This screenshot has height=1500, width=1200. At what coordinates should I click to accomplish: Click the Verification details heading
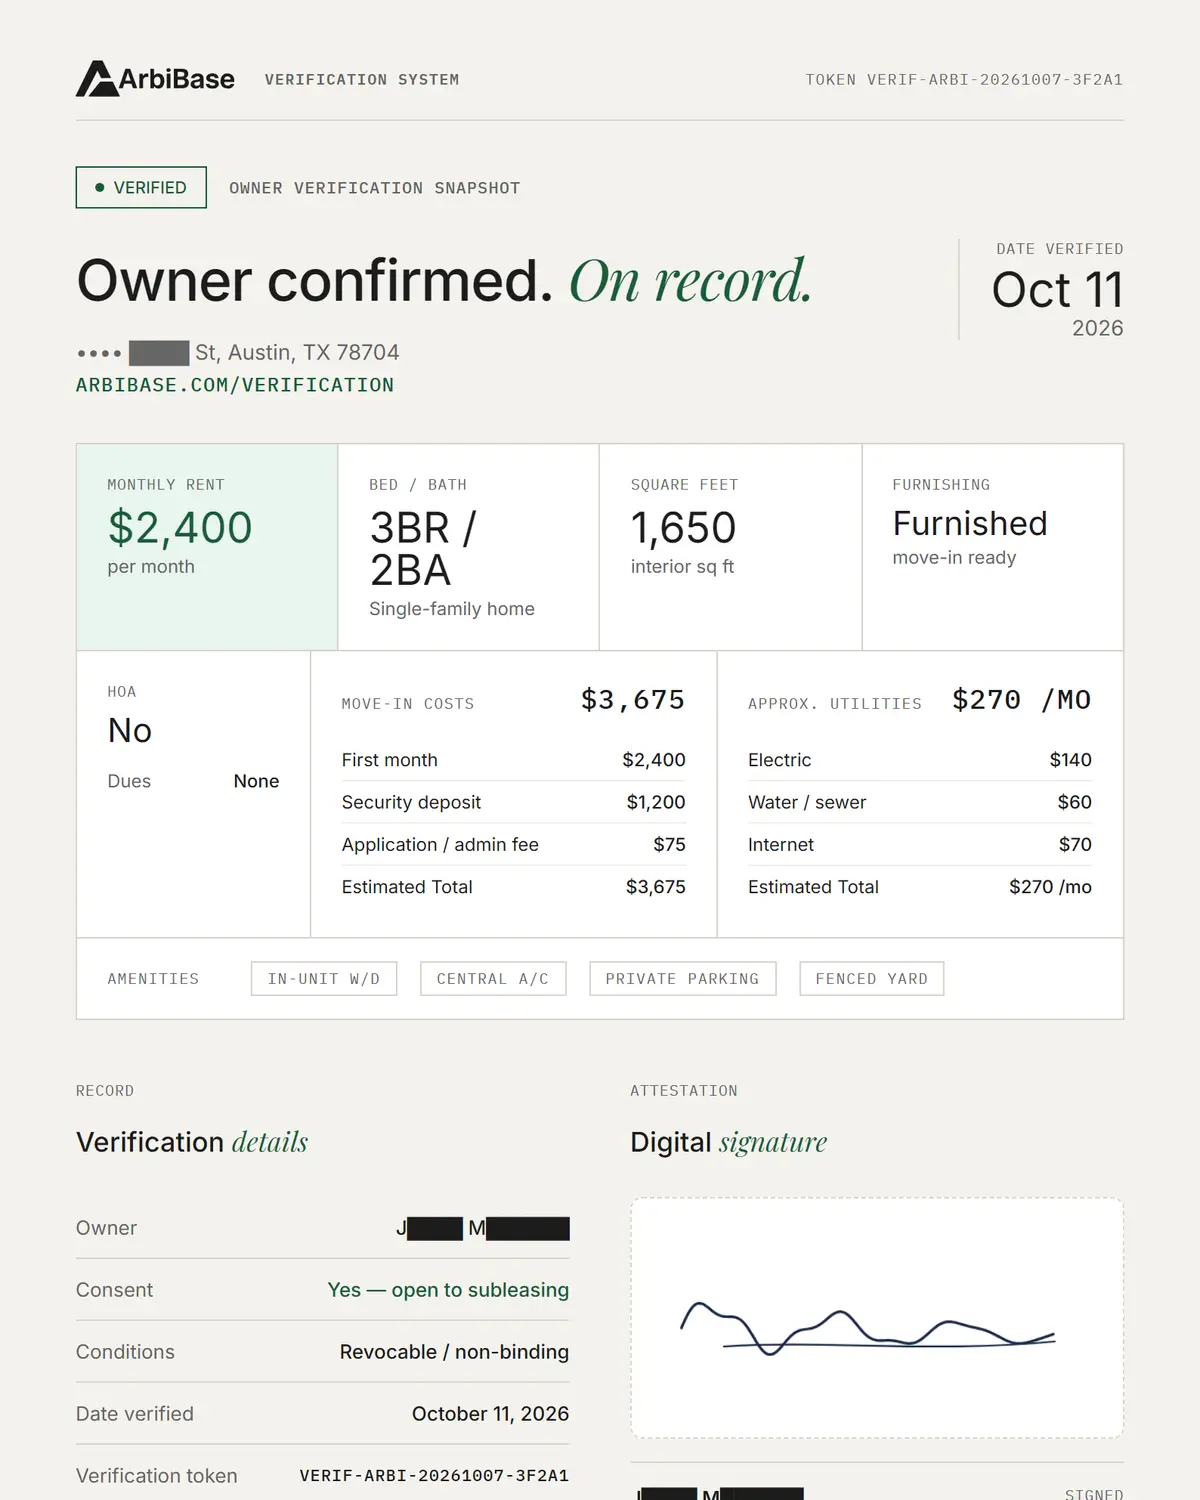tap(192, 1142)
